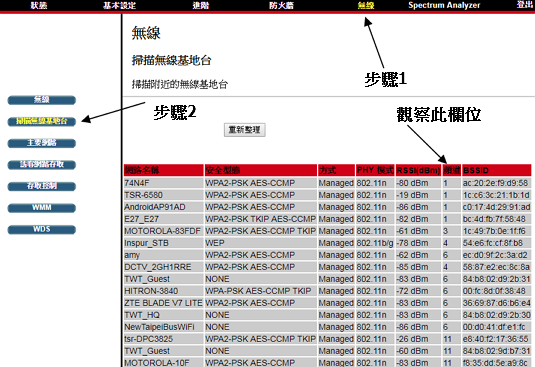Open the 狀態 top navigation tab
Screen dimensions: 535x367
[39, 5]
